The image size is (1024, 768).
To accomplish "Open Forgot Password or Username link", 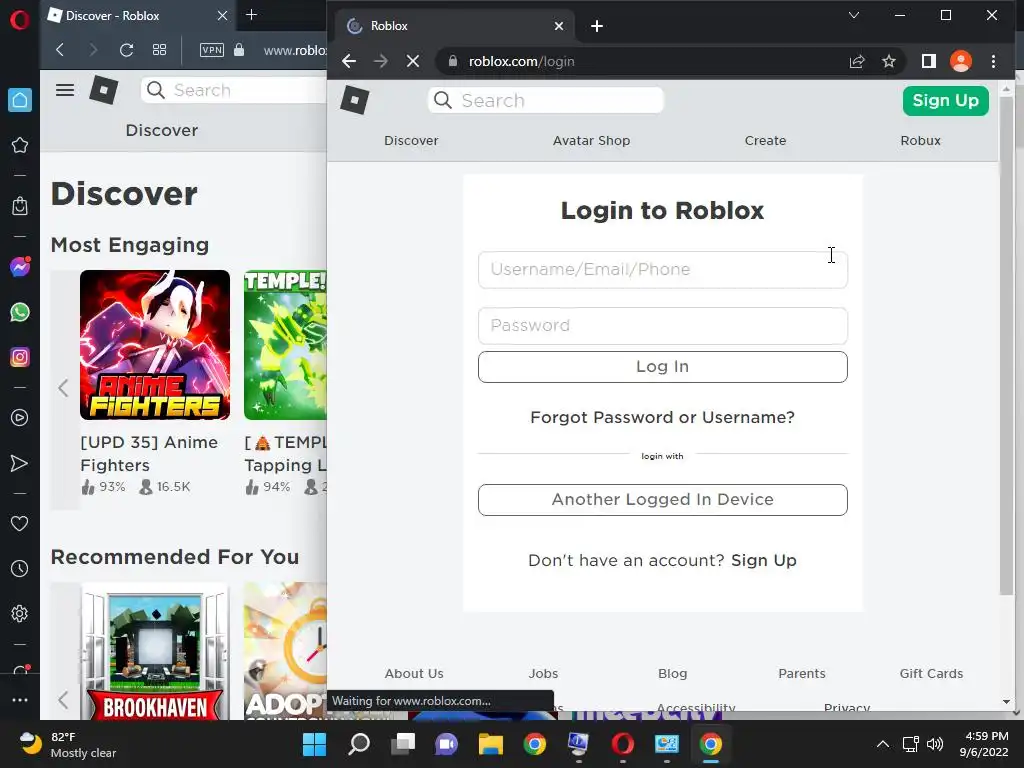I will [x=663, y=417].
